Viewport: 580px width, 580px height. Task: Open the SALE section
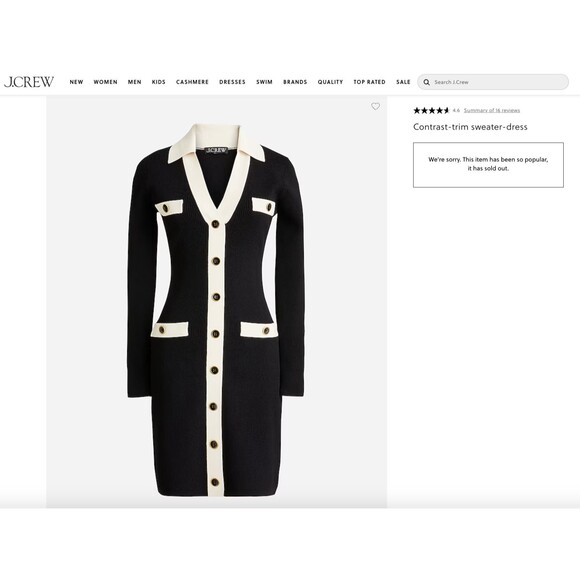[x=403, y=82]
